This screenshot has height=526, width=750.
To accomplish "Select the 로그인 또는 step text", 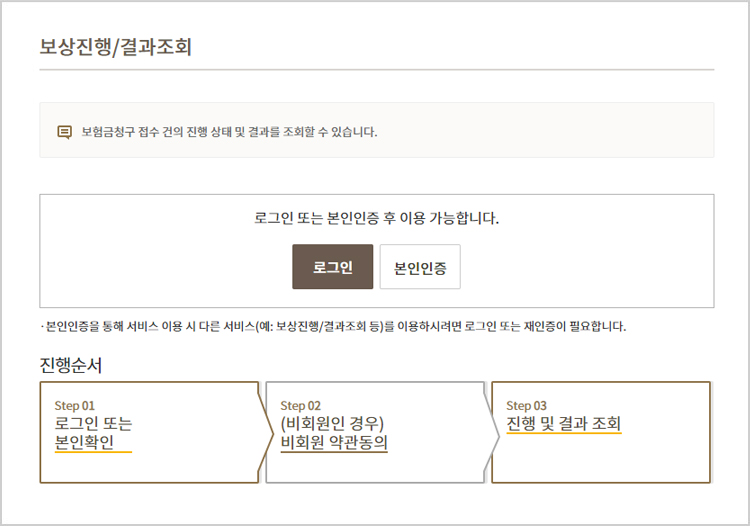I will tap(93, 423).
